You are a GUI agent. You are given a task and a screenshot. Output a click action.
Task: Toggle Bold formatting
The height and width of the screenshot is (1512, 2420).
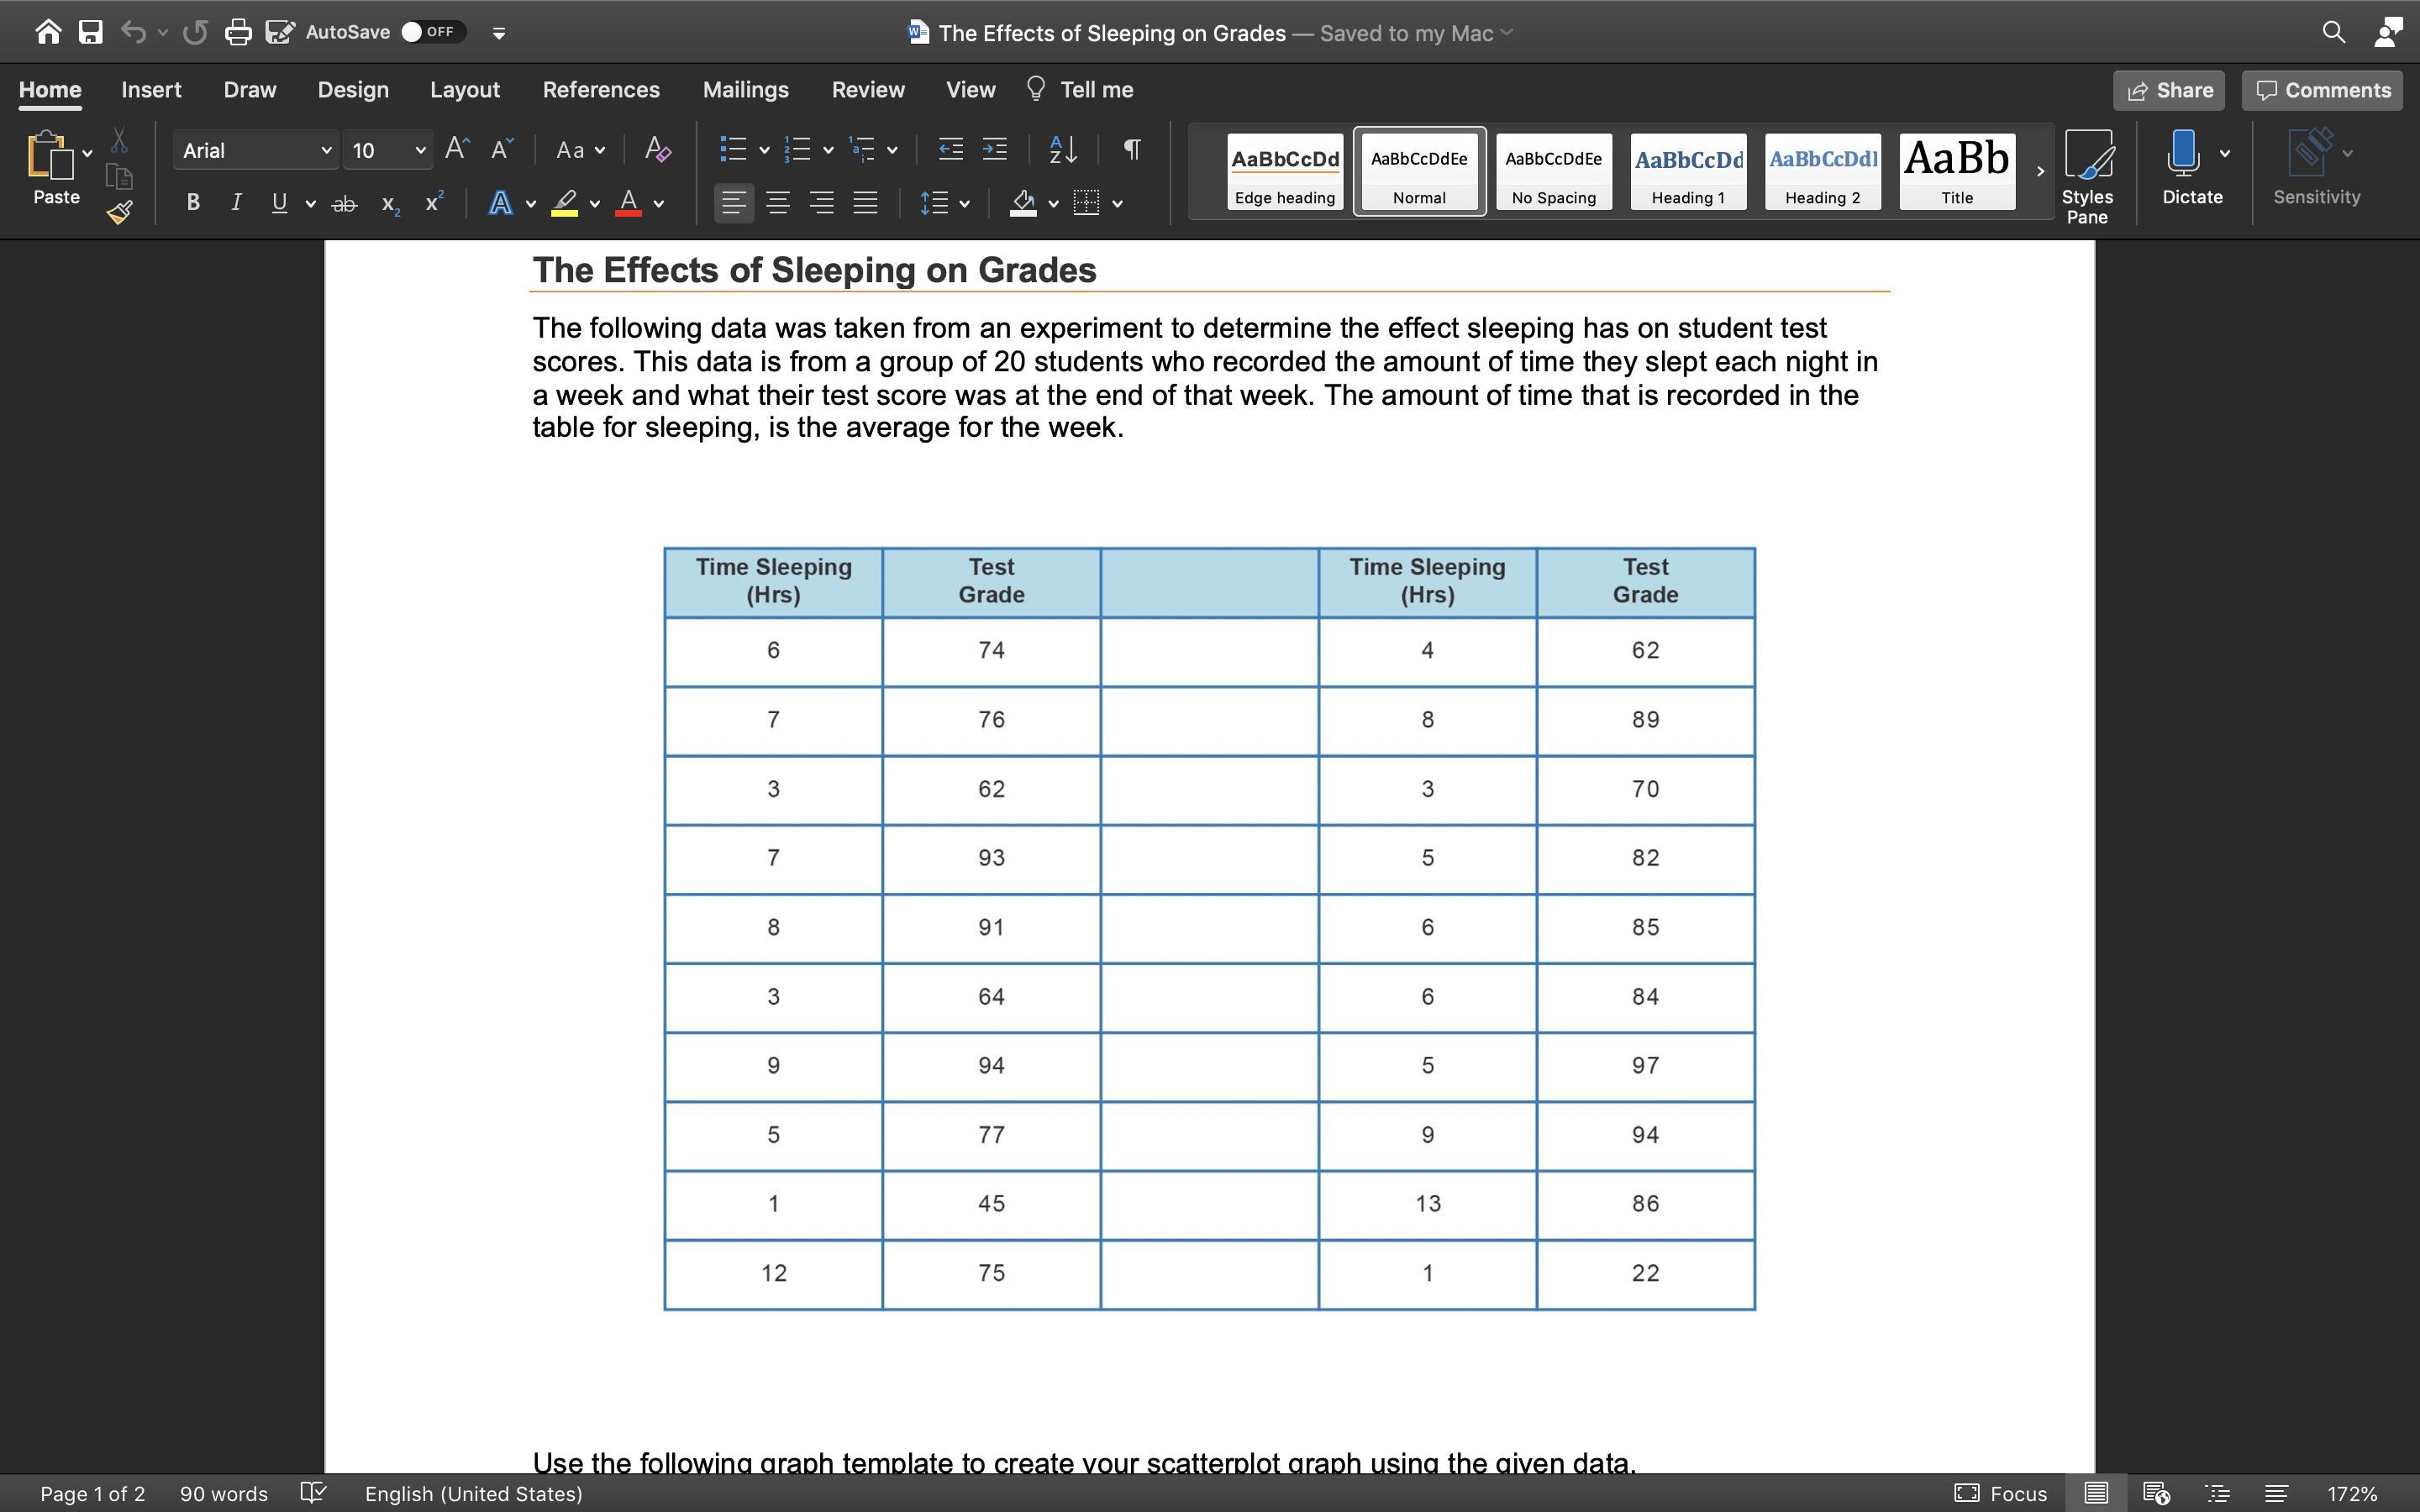[x=193, y=203]
